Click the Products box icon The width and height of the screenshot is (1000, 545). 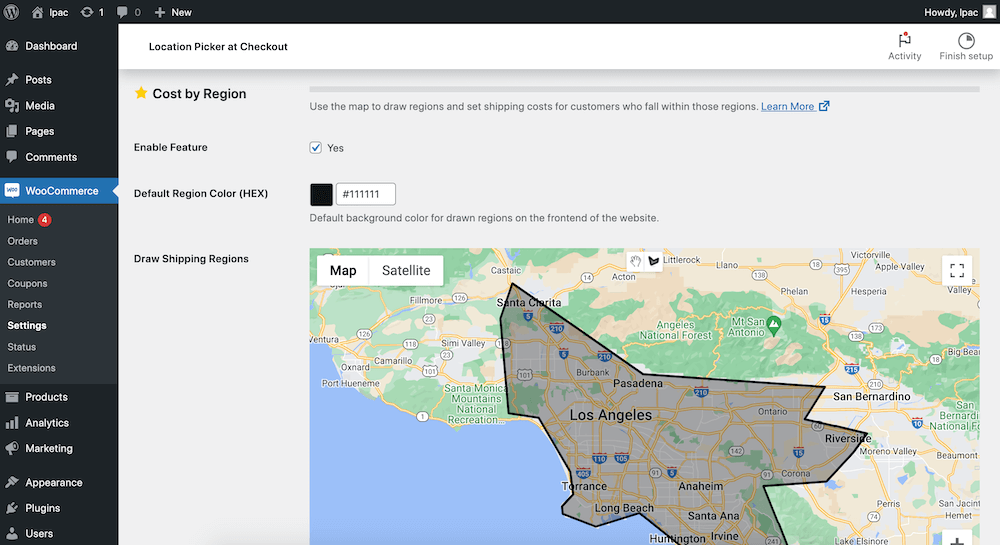[11, 396]
